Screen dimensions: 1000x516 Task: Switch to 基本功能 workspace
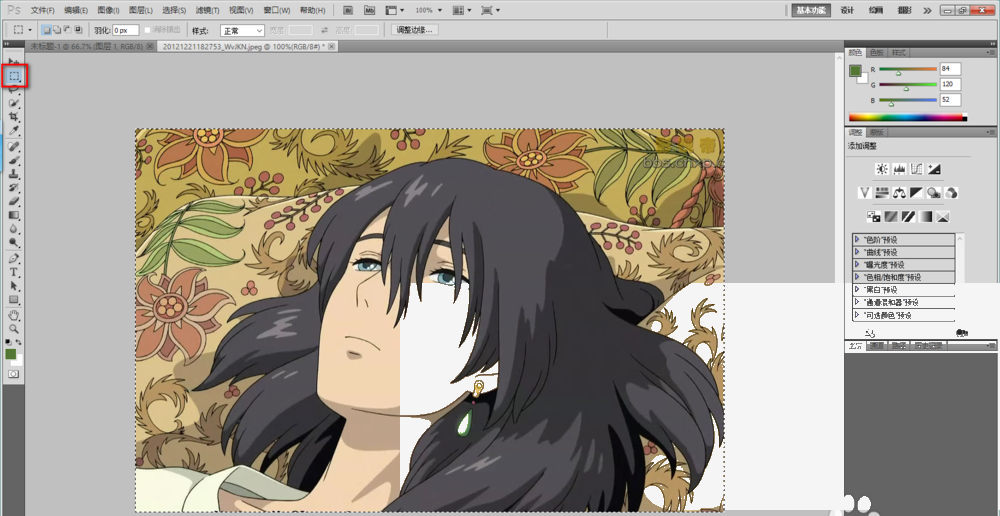tap(811, 10)
